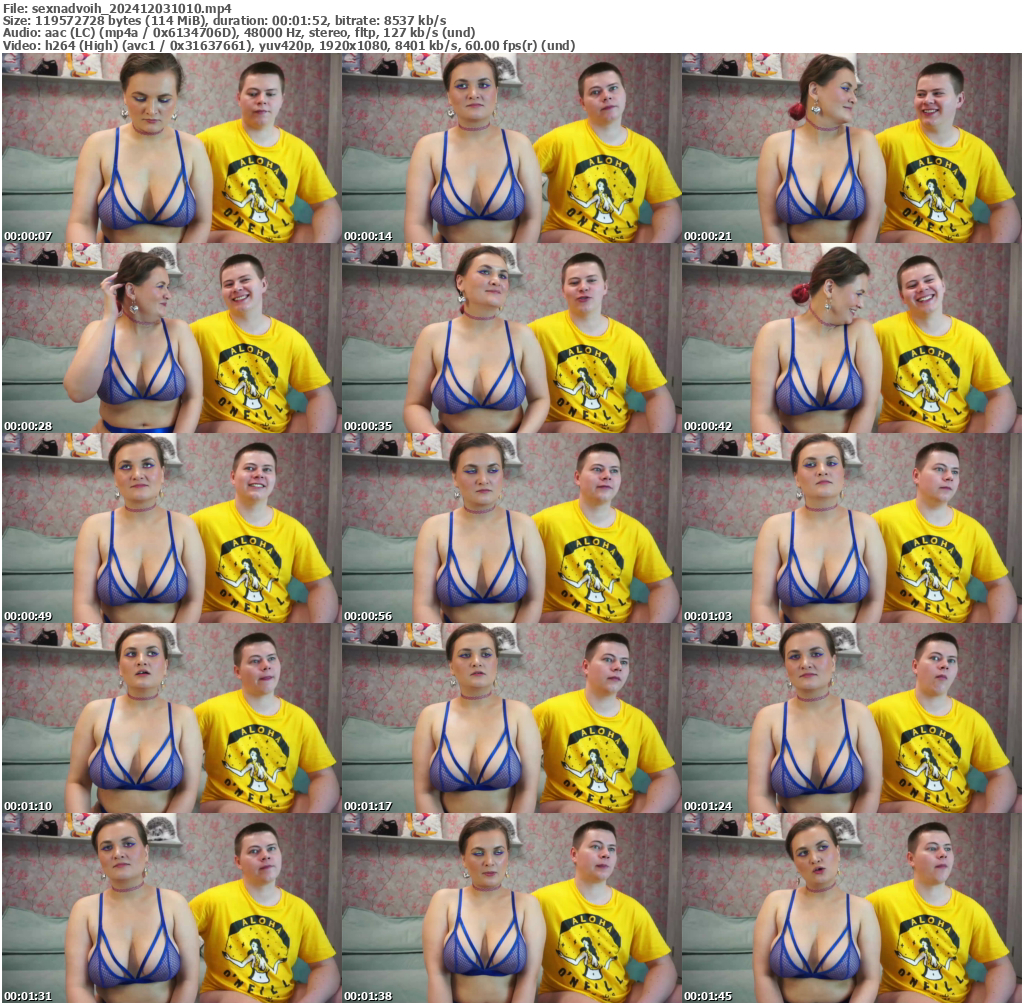Open the frame stamped 00:00:28

coord(170,338)
